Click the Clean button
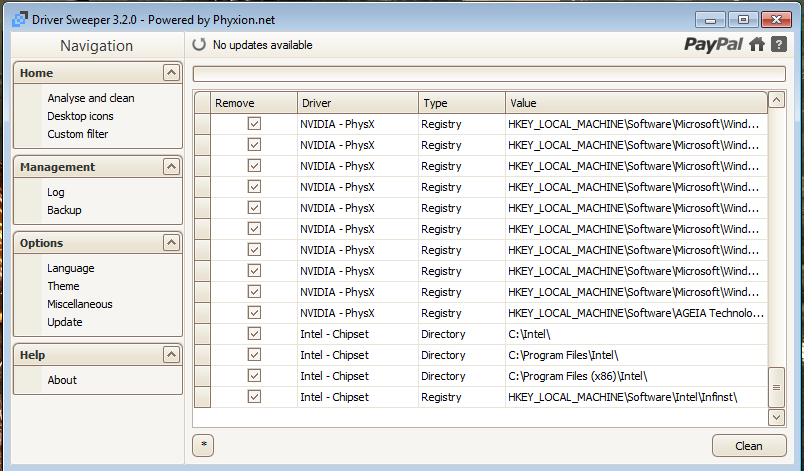This screenshot has height=471, width=804. pos(749,446)
